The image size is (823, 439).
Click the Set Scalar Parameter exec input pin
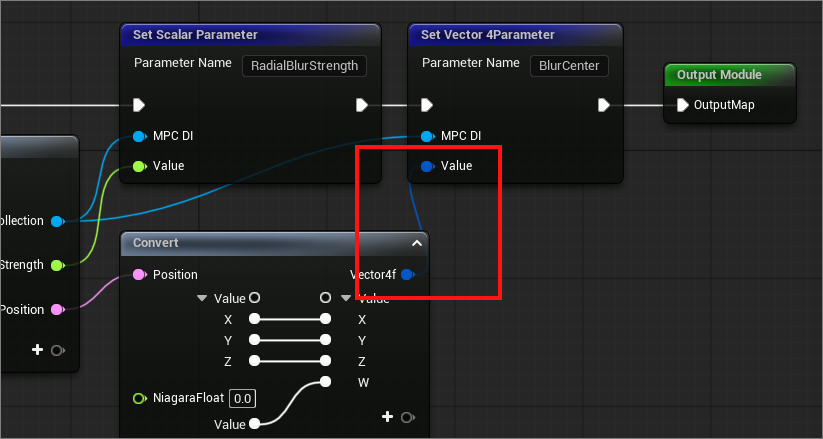139,105
